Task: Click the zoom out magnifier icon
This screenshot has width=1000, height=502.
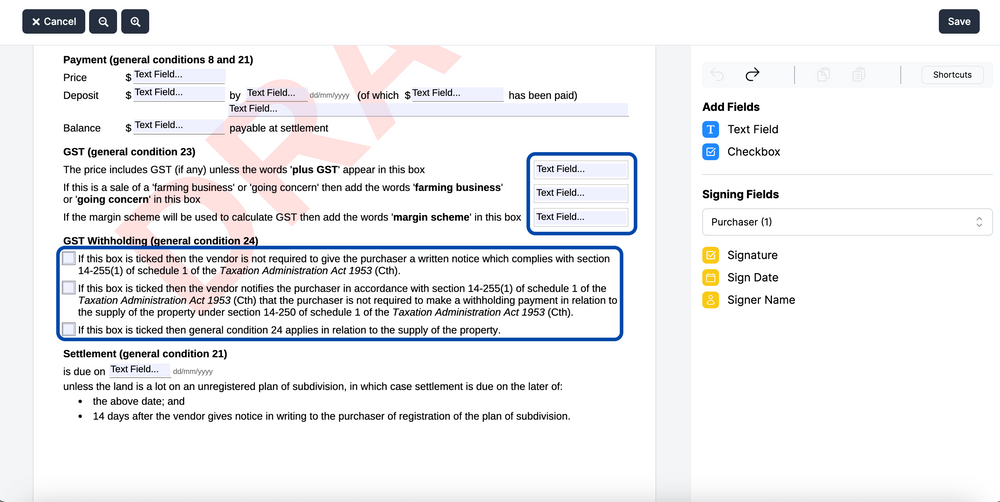Action: pos(103,22)
